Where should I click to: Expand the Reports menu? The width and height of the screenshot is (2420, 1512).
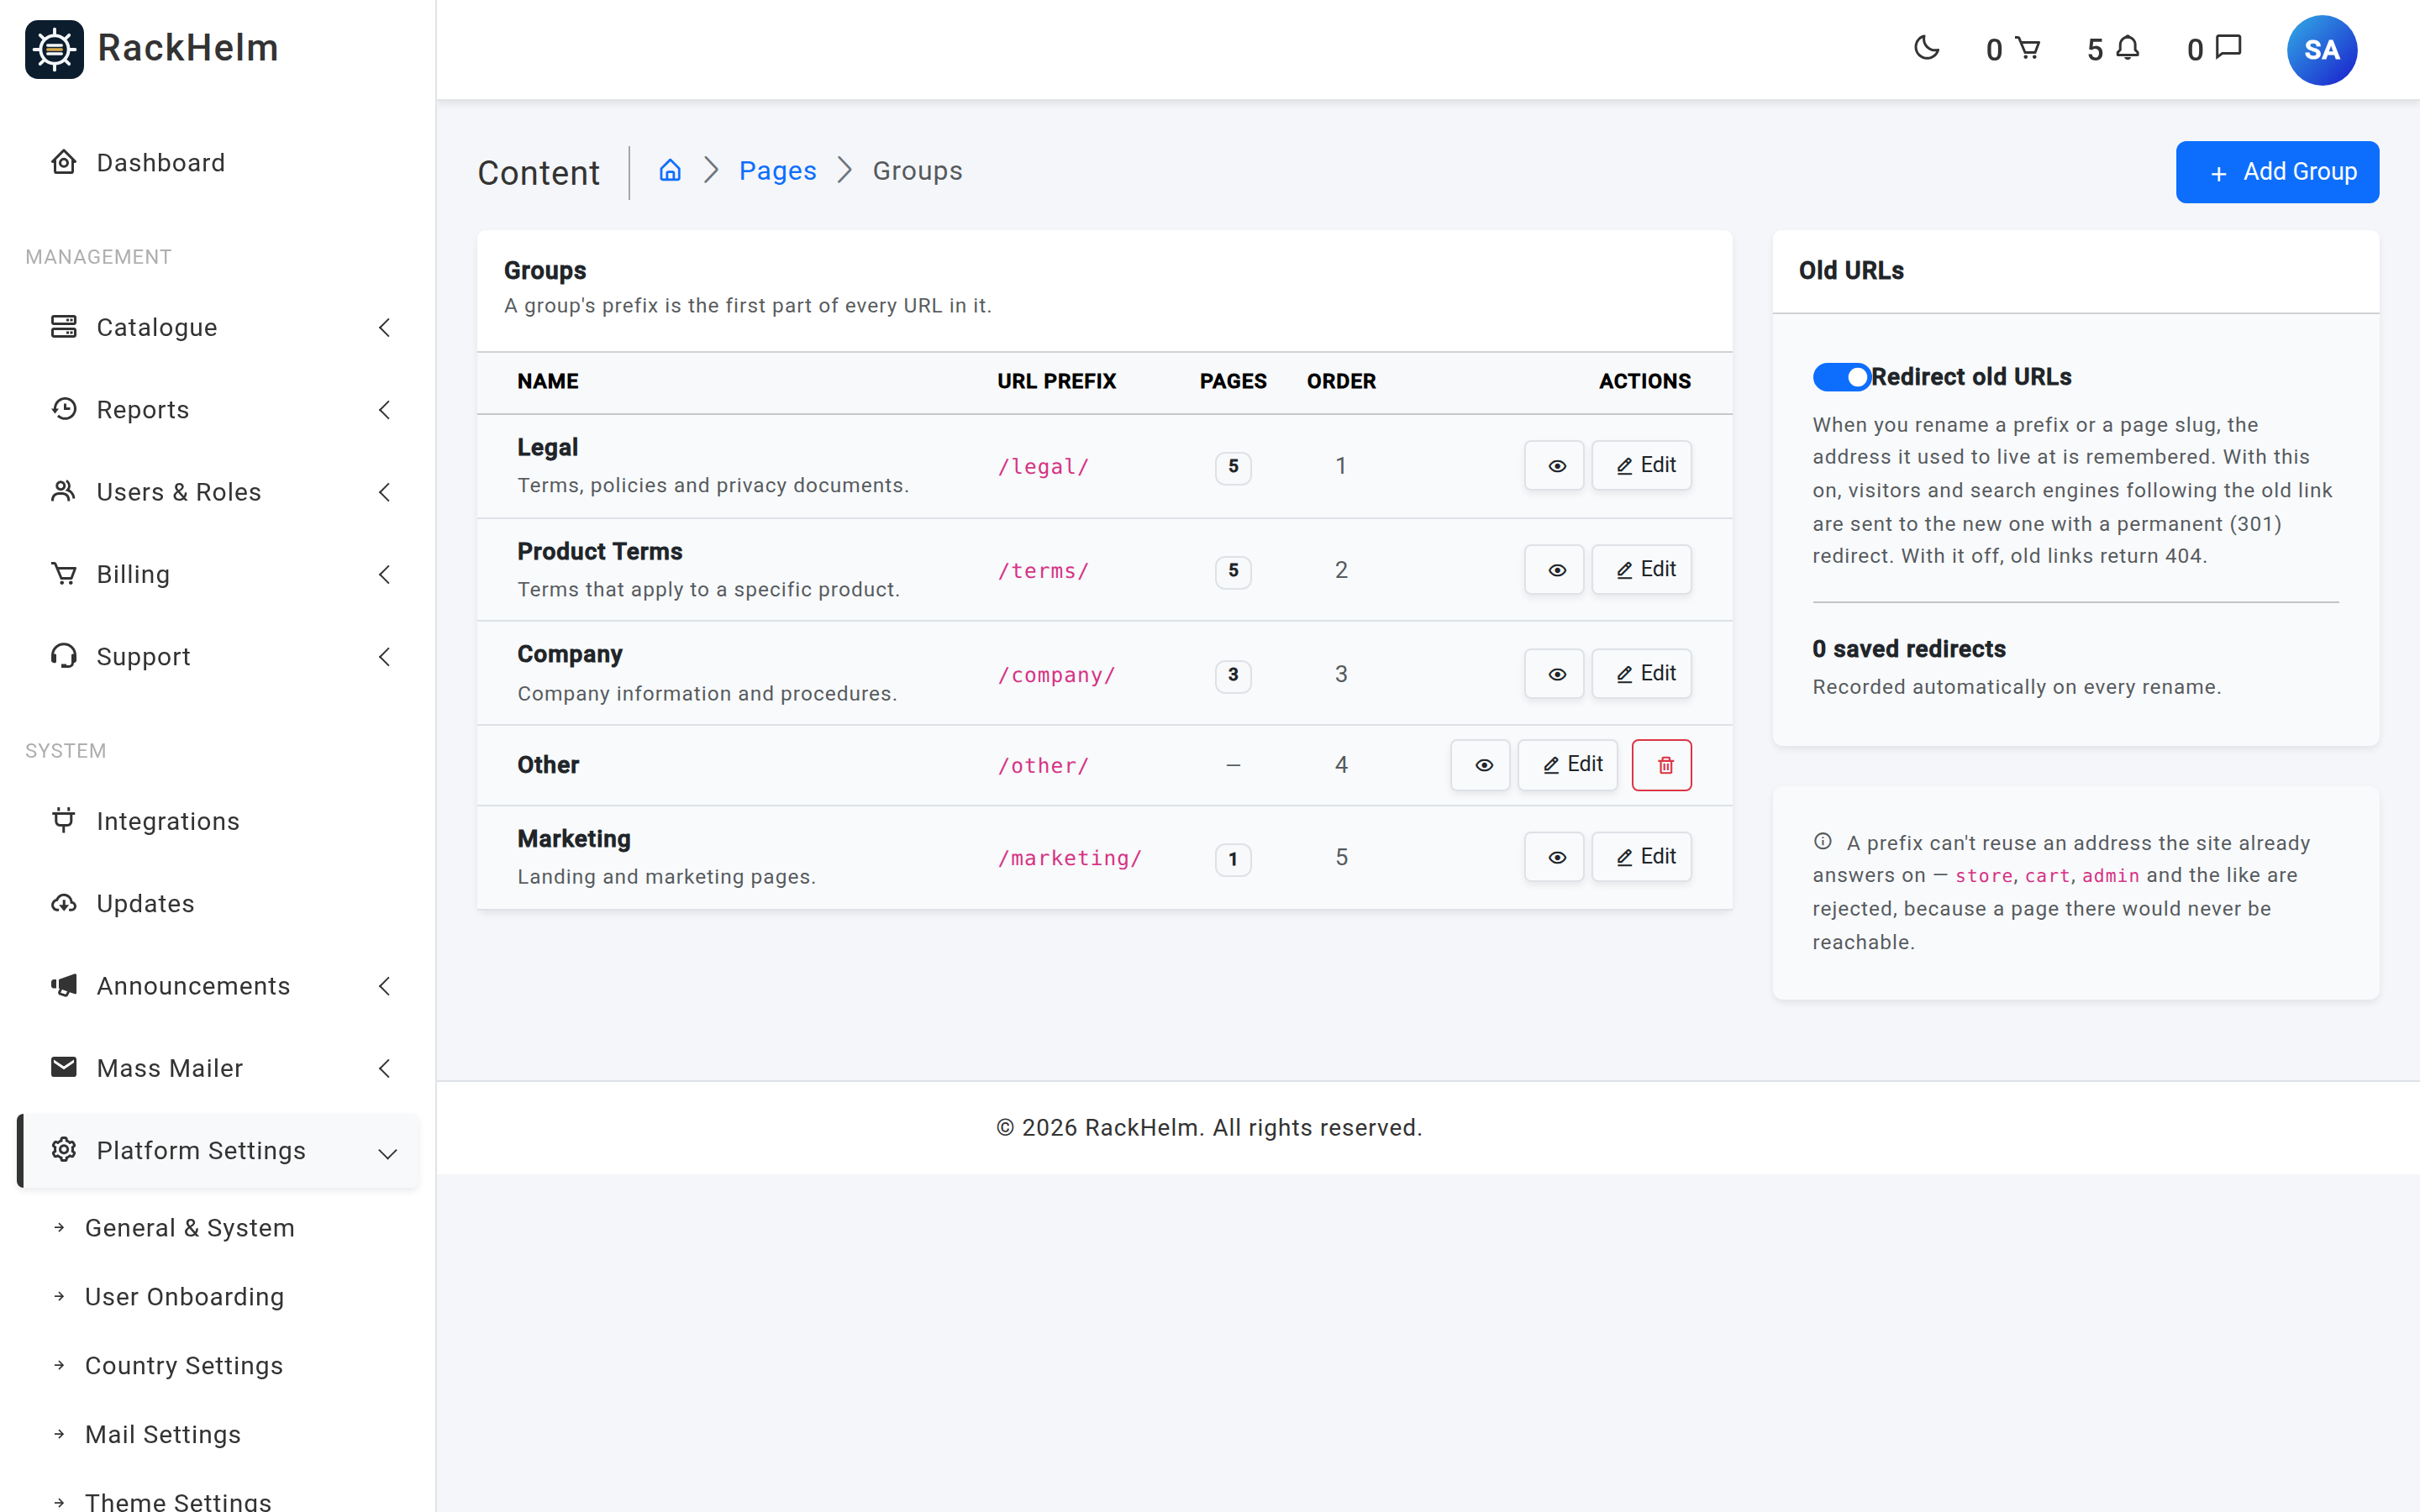(218, 409)
